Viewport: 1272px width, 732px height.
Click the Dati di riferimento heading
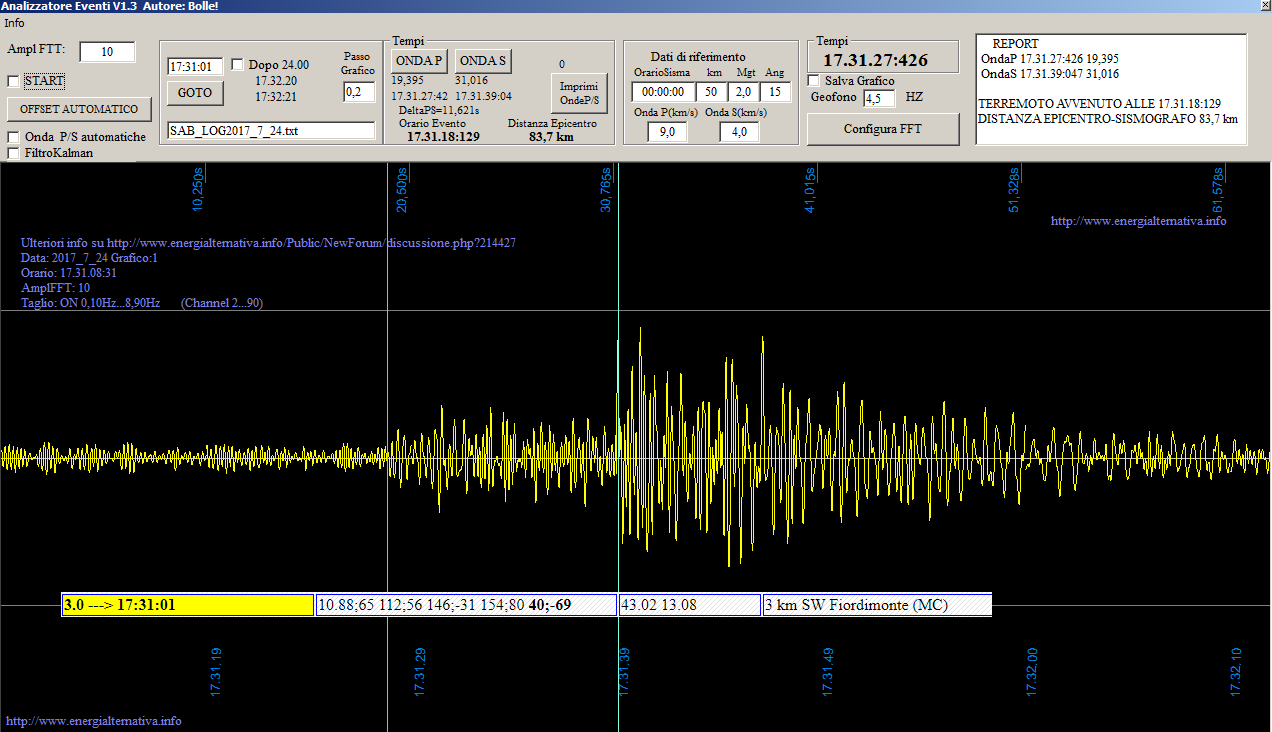point(697,57)
